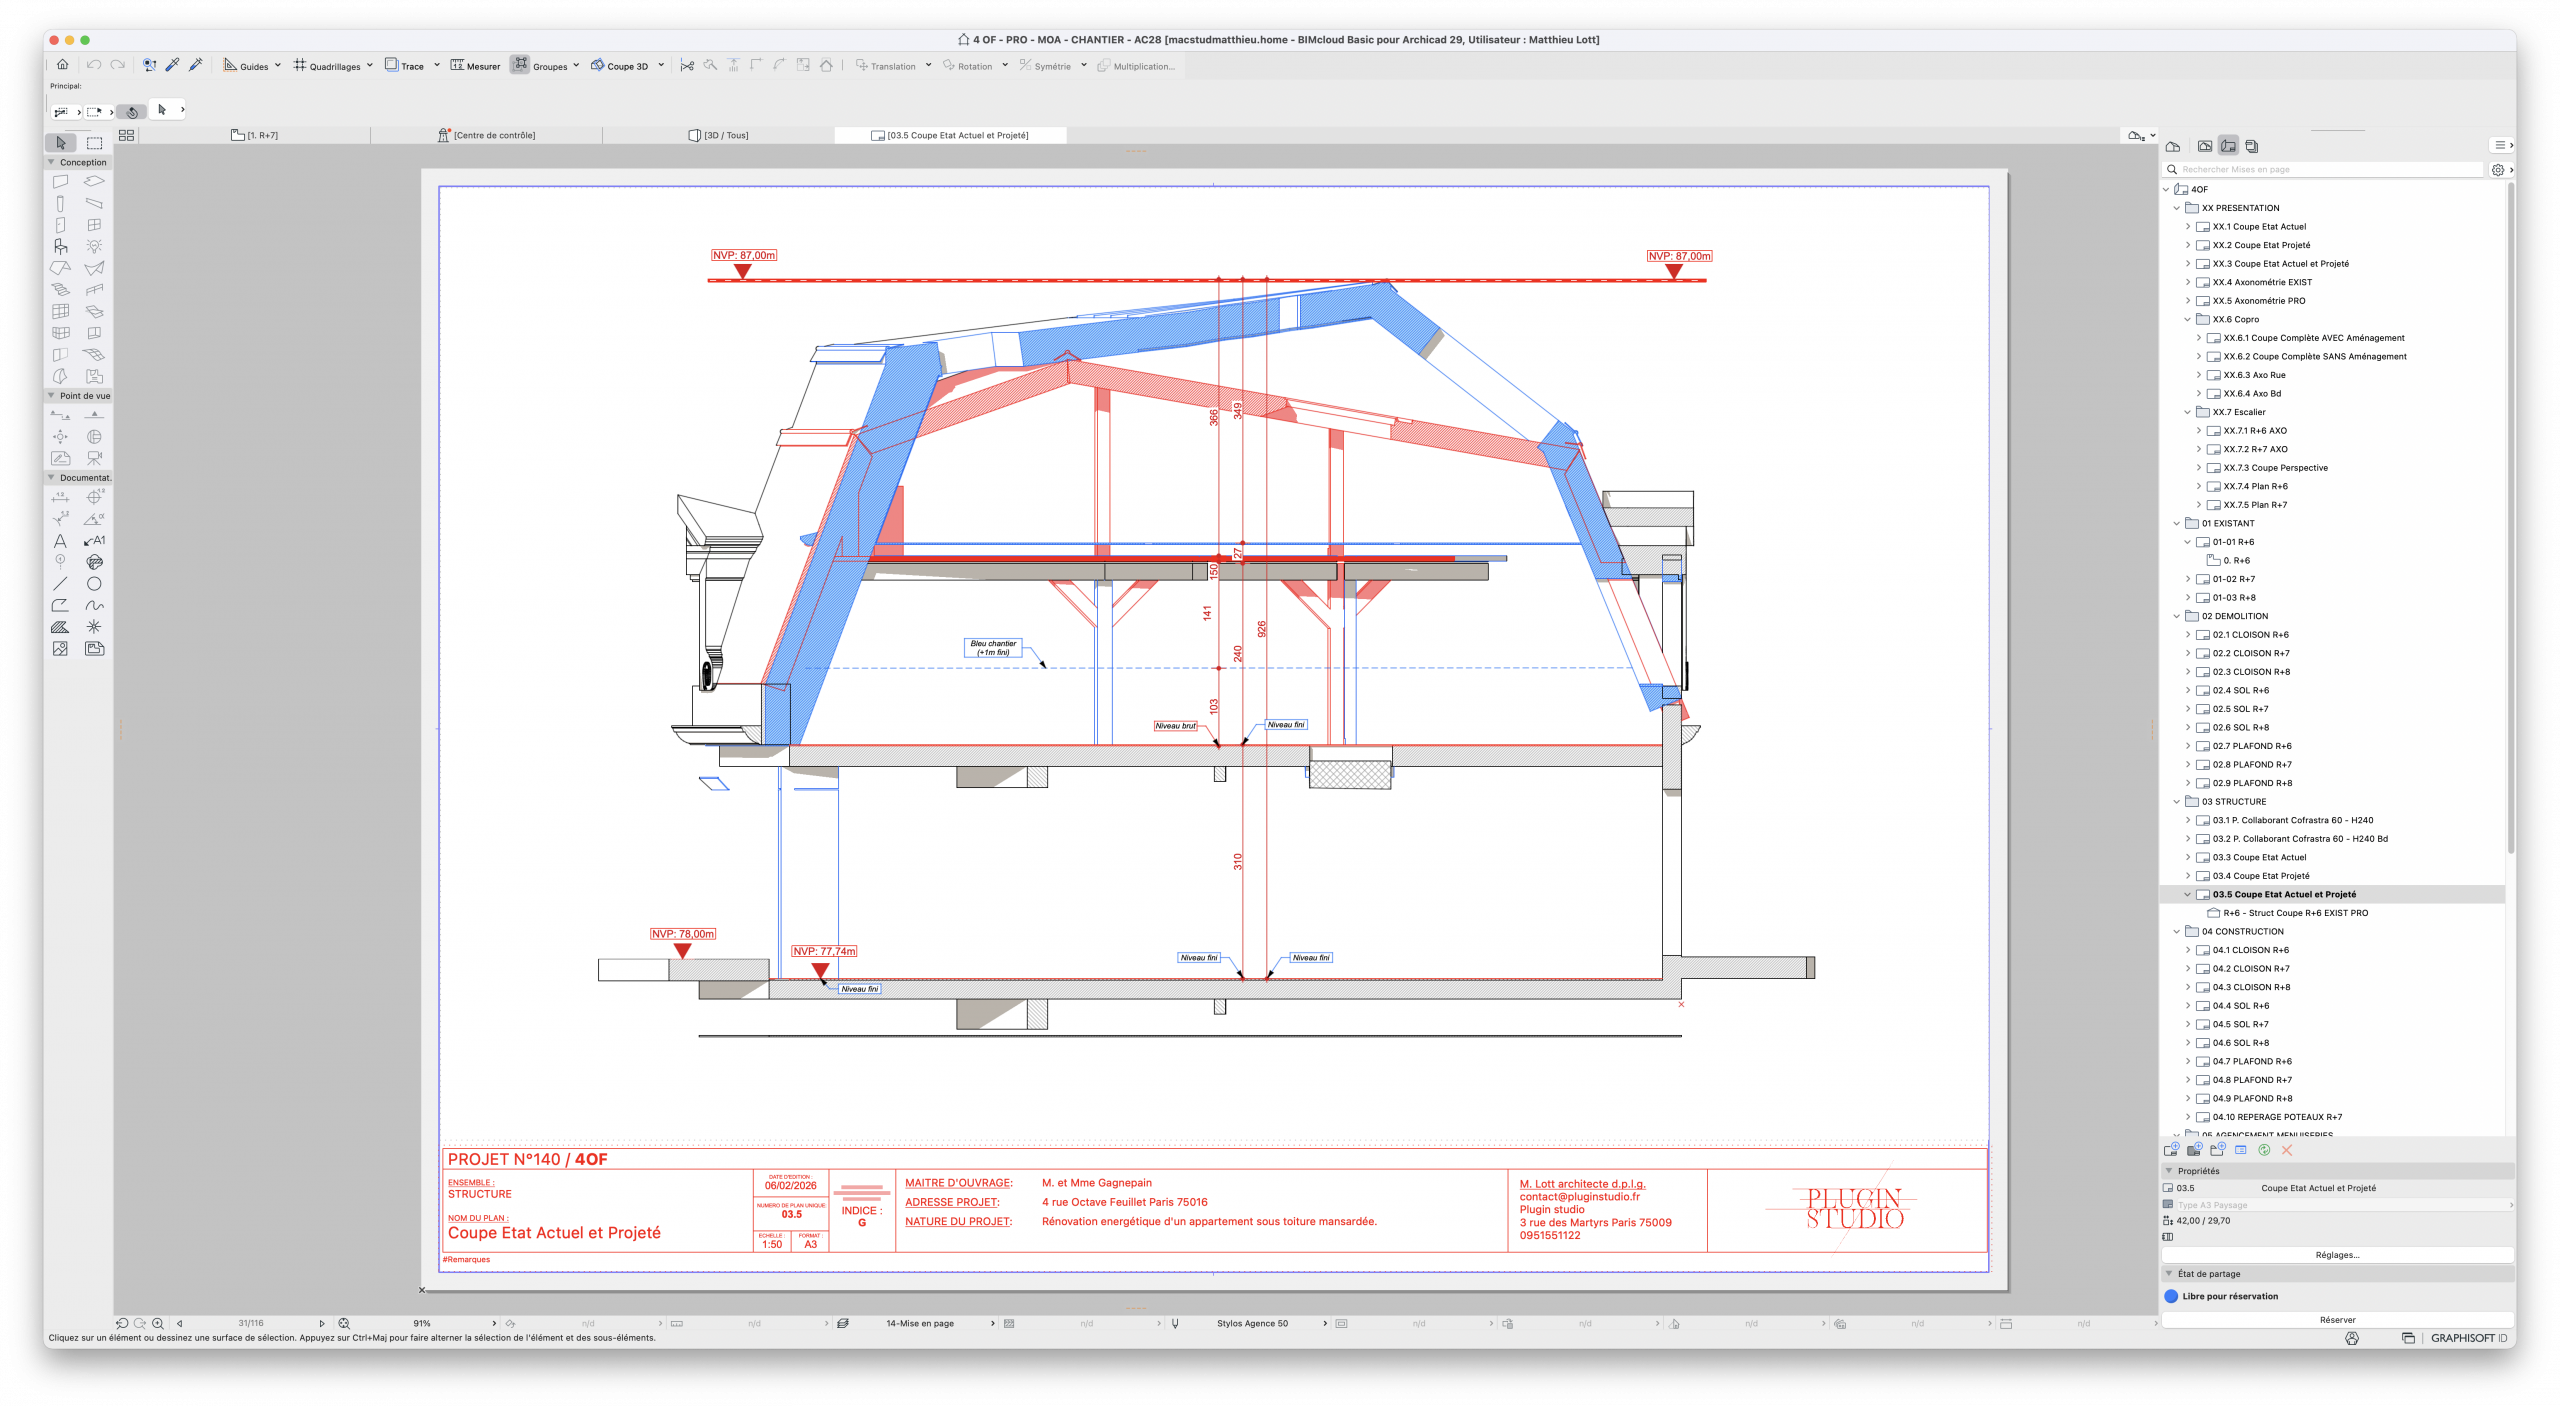Click the Réglages... button

click(x=2337, y=1255)
